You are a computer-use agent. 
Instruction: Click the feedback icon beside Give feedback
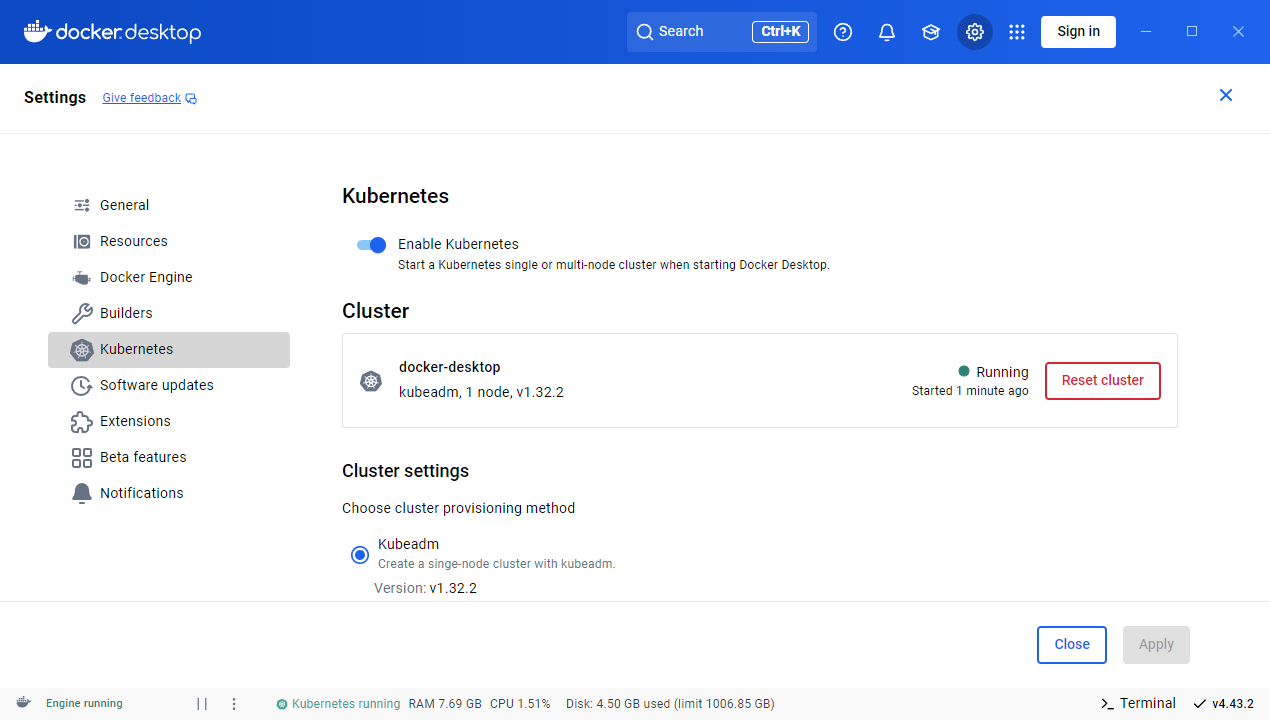coord(191,99)
